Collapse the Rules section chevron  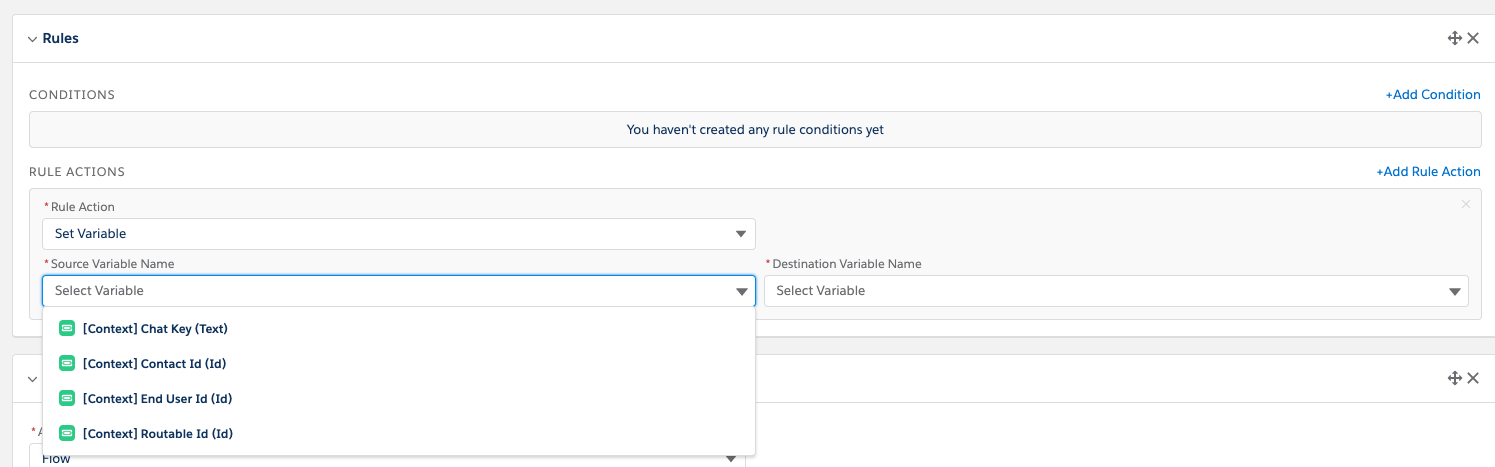(x=32, y=39)
